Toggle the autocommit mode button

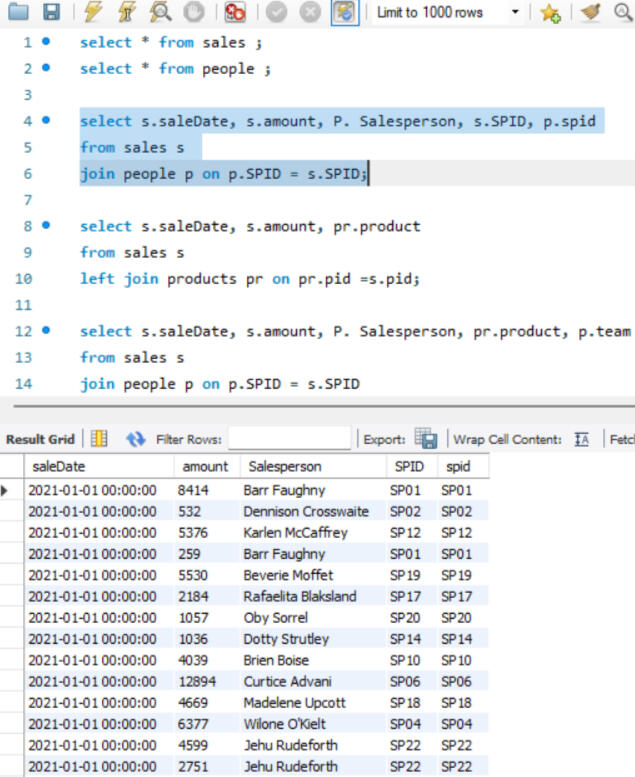click(x=344, y=13)
